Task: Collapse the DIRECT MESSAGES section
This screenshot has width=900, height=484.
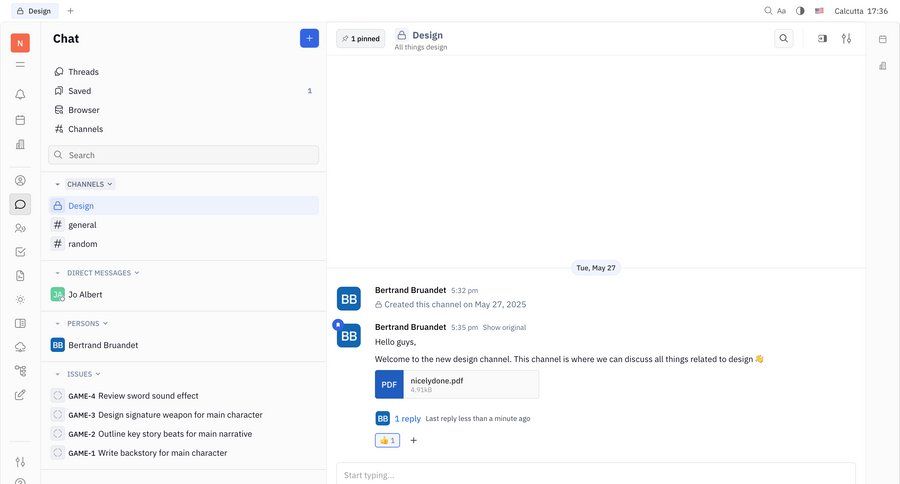Action: [57, 273]
